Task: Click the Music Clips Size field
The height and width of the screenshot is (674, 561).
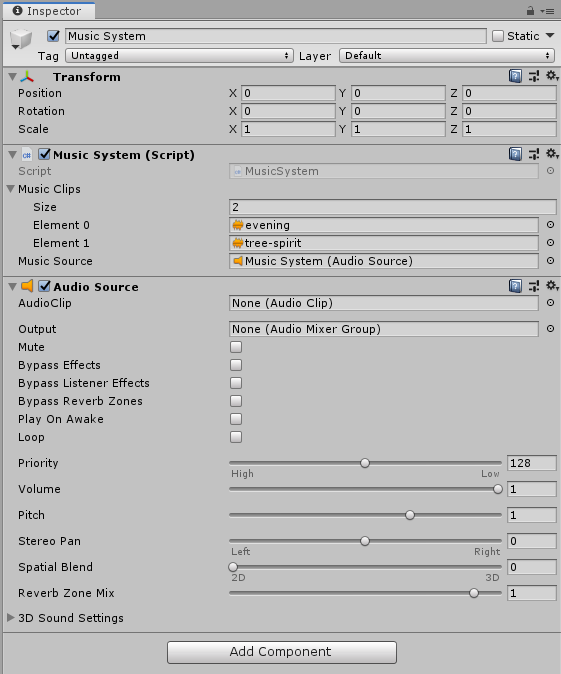Action: [392, 207]
